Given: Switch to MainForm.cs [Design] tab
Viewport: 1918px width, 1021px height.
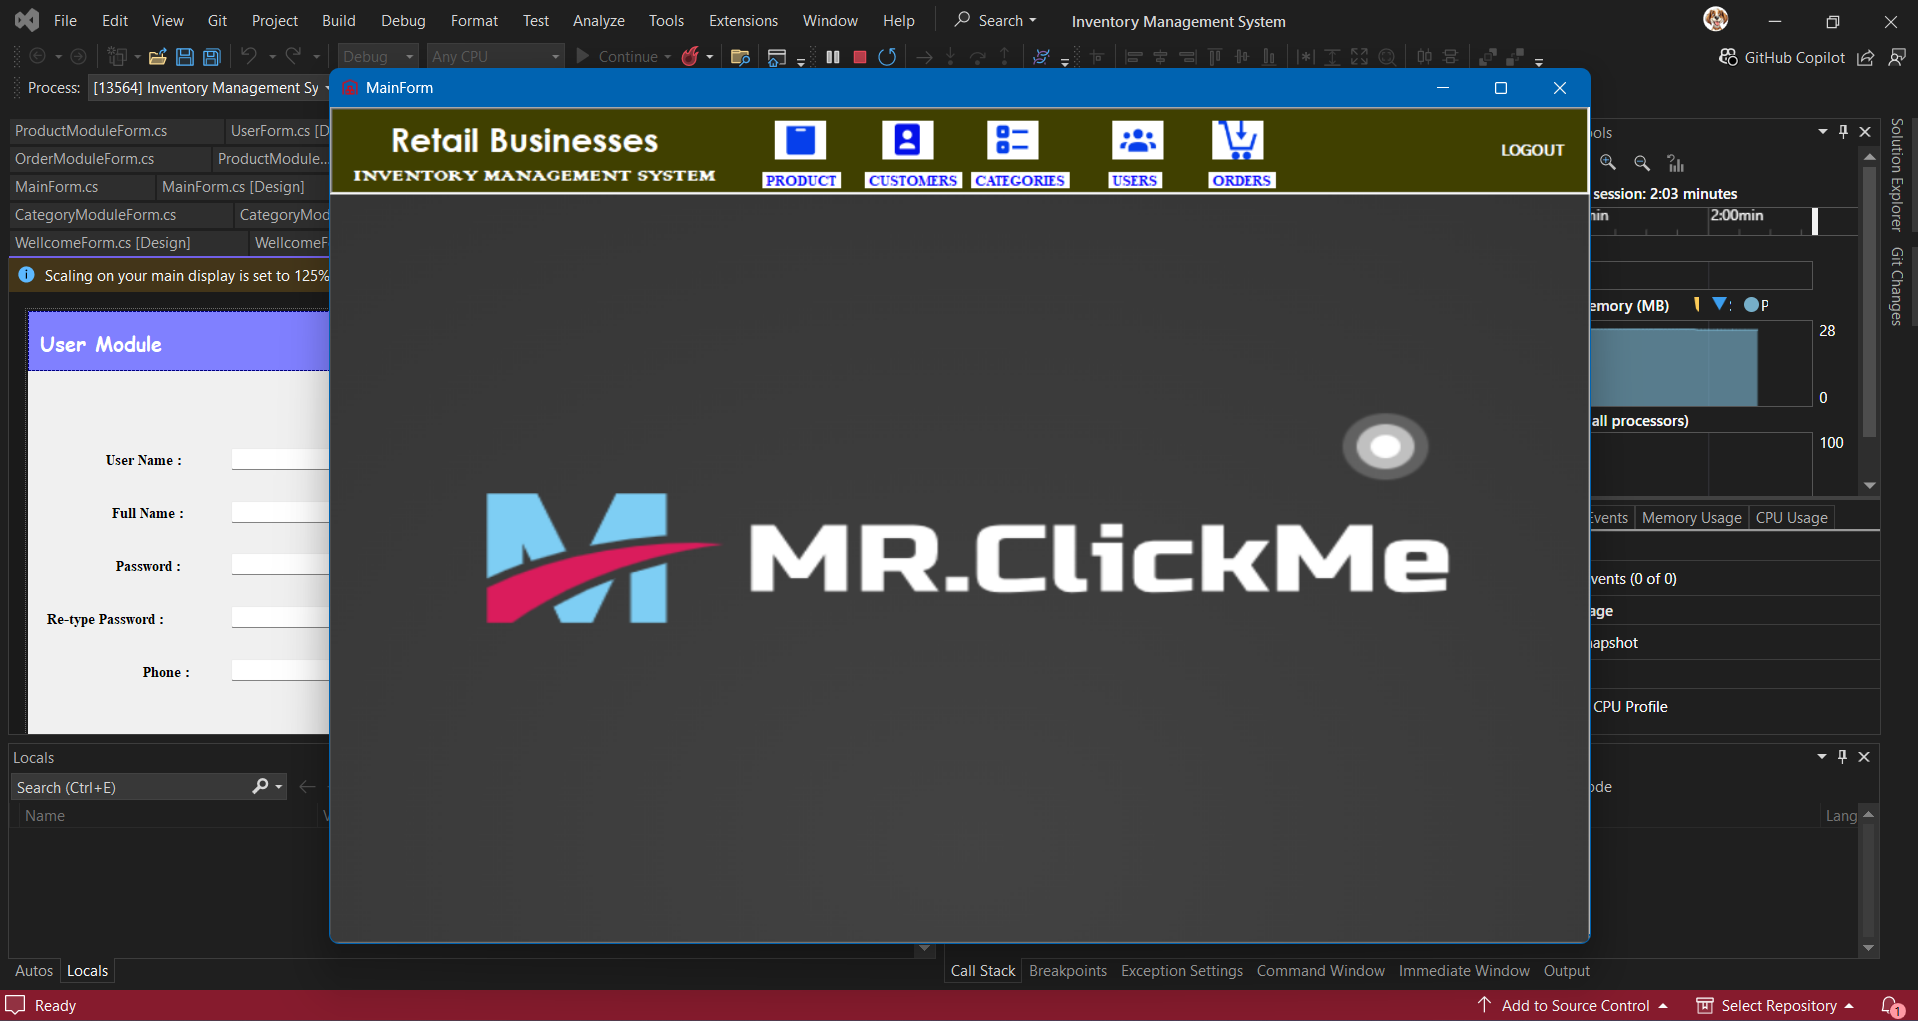Looking at the screenshot, I should [x=233, y=187].
